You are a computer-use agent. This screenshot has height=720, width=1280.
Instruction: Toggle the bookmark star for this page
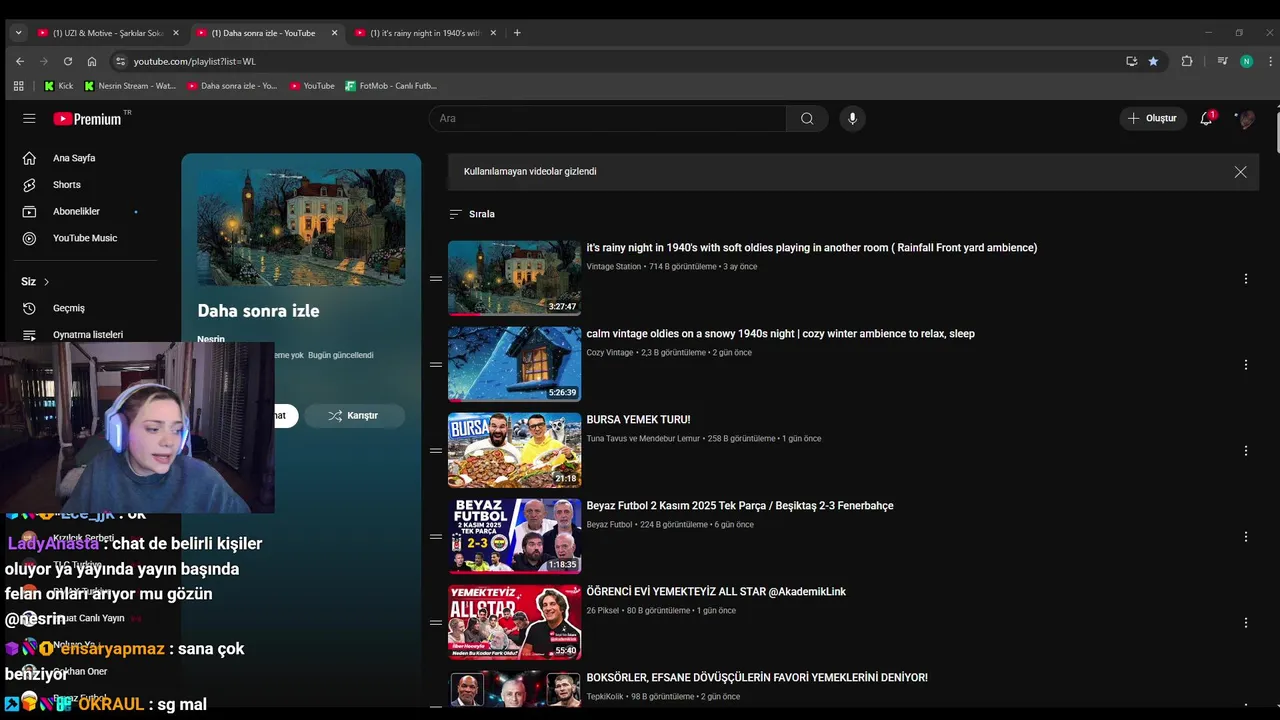(1153, 61)
